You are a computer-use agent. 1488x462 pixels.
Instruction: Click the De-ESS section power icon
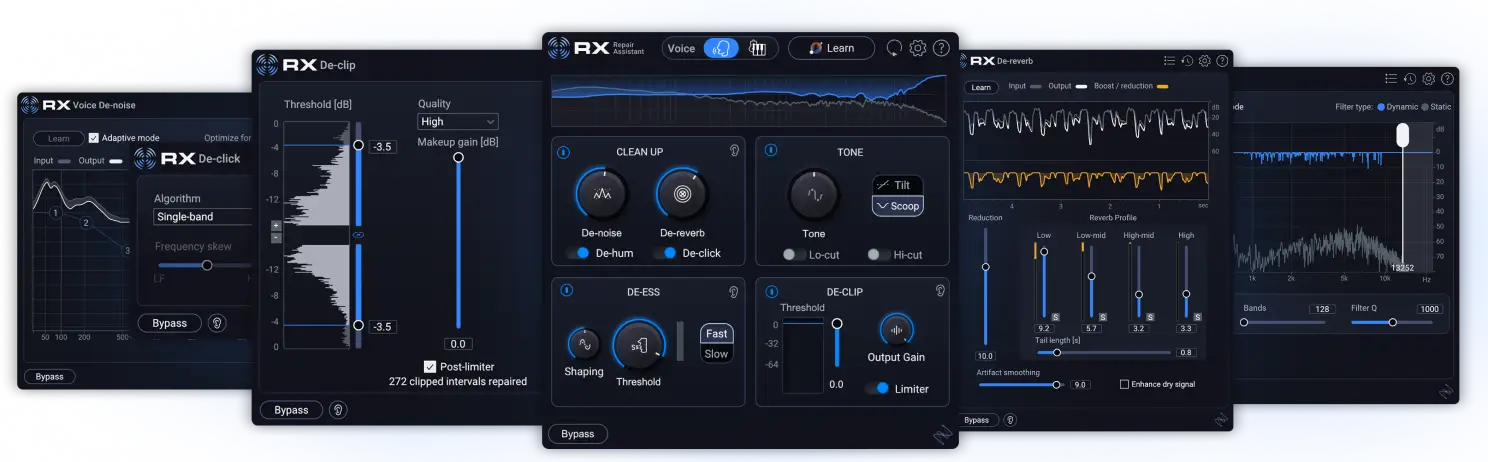pyautogui.click(x=566, y=291)
